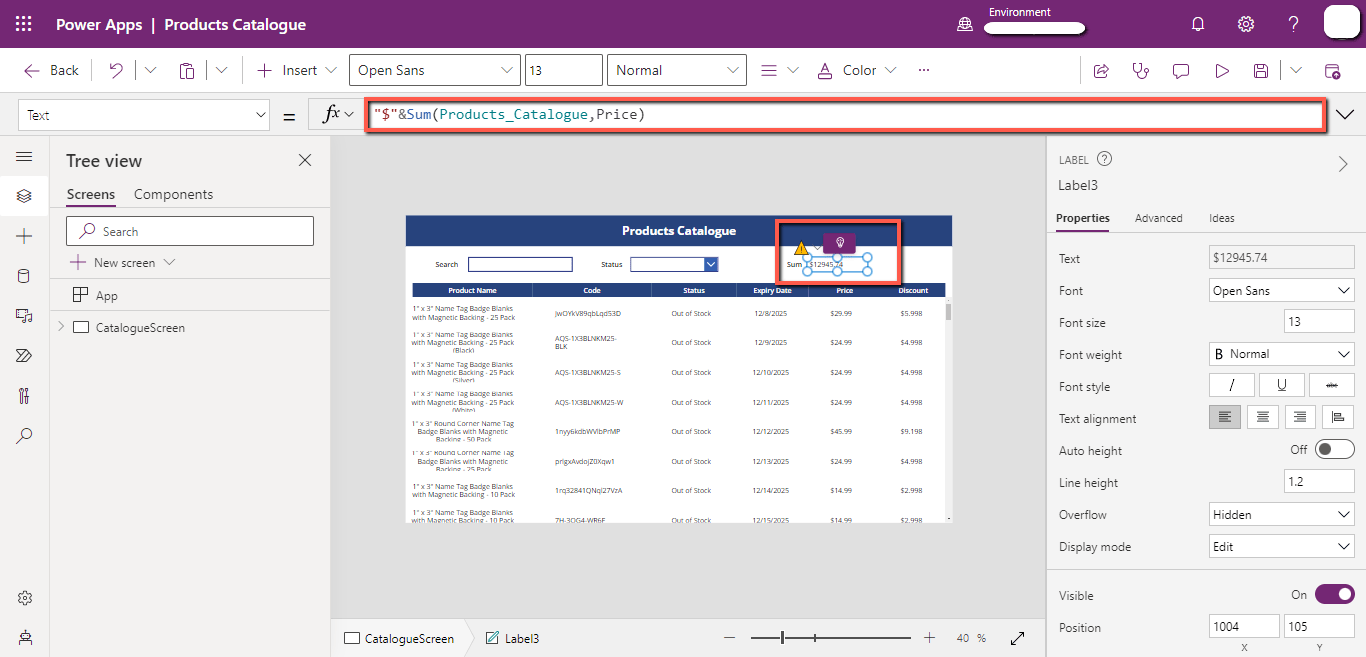
Task: Click the zoom slider handle
Action: click(x=782, y=638)
